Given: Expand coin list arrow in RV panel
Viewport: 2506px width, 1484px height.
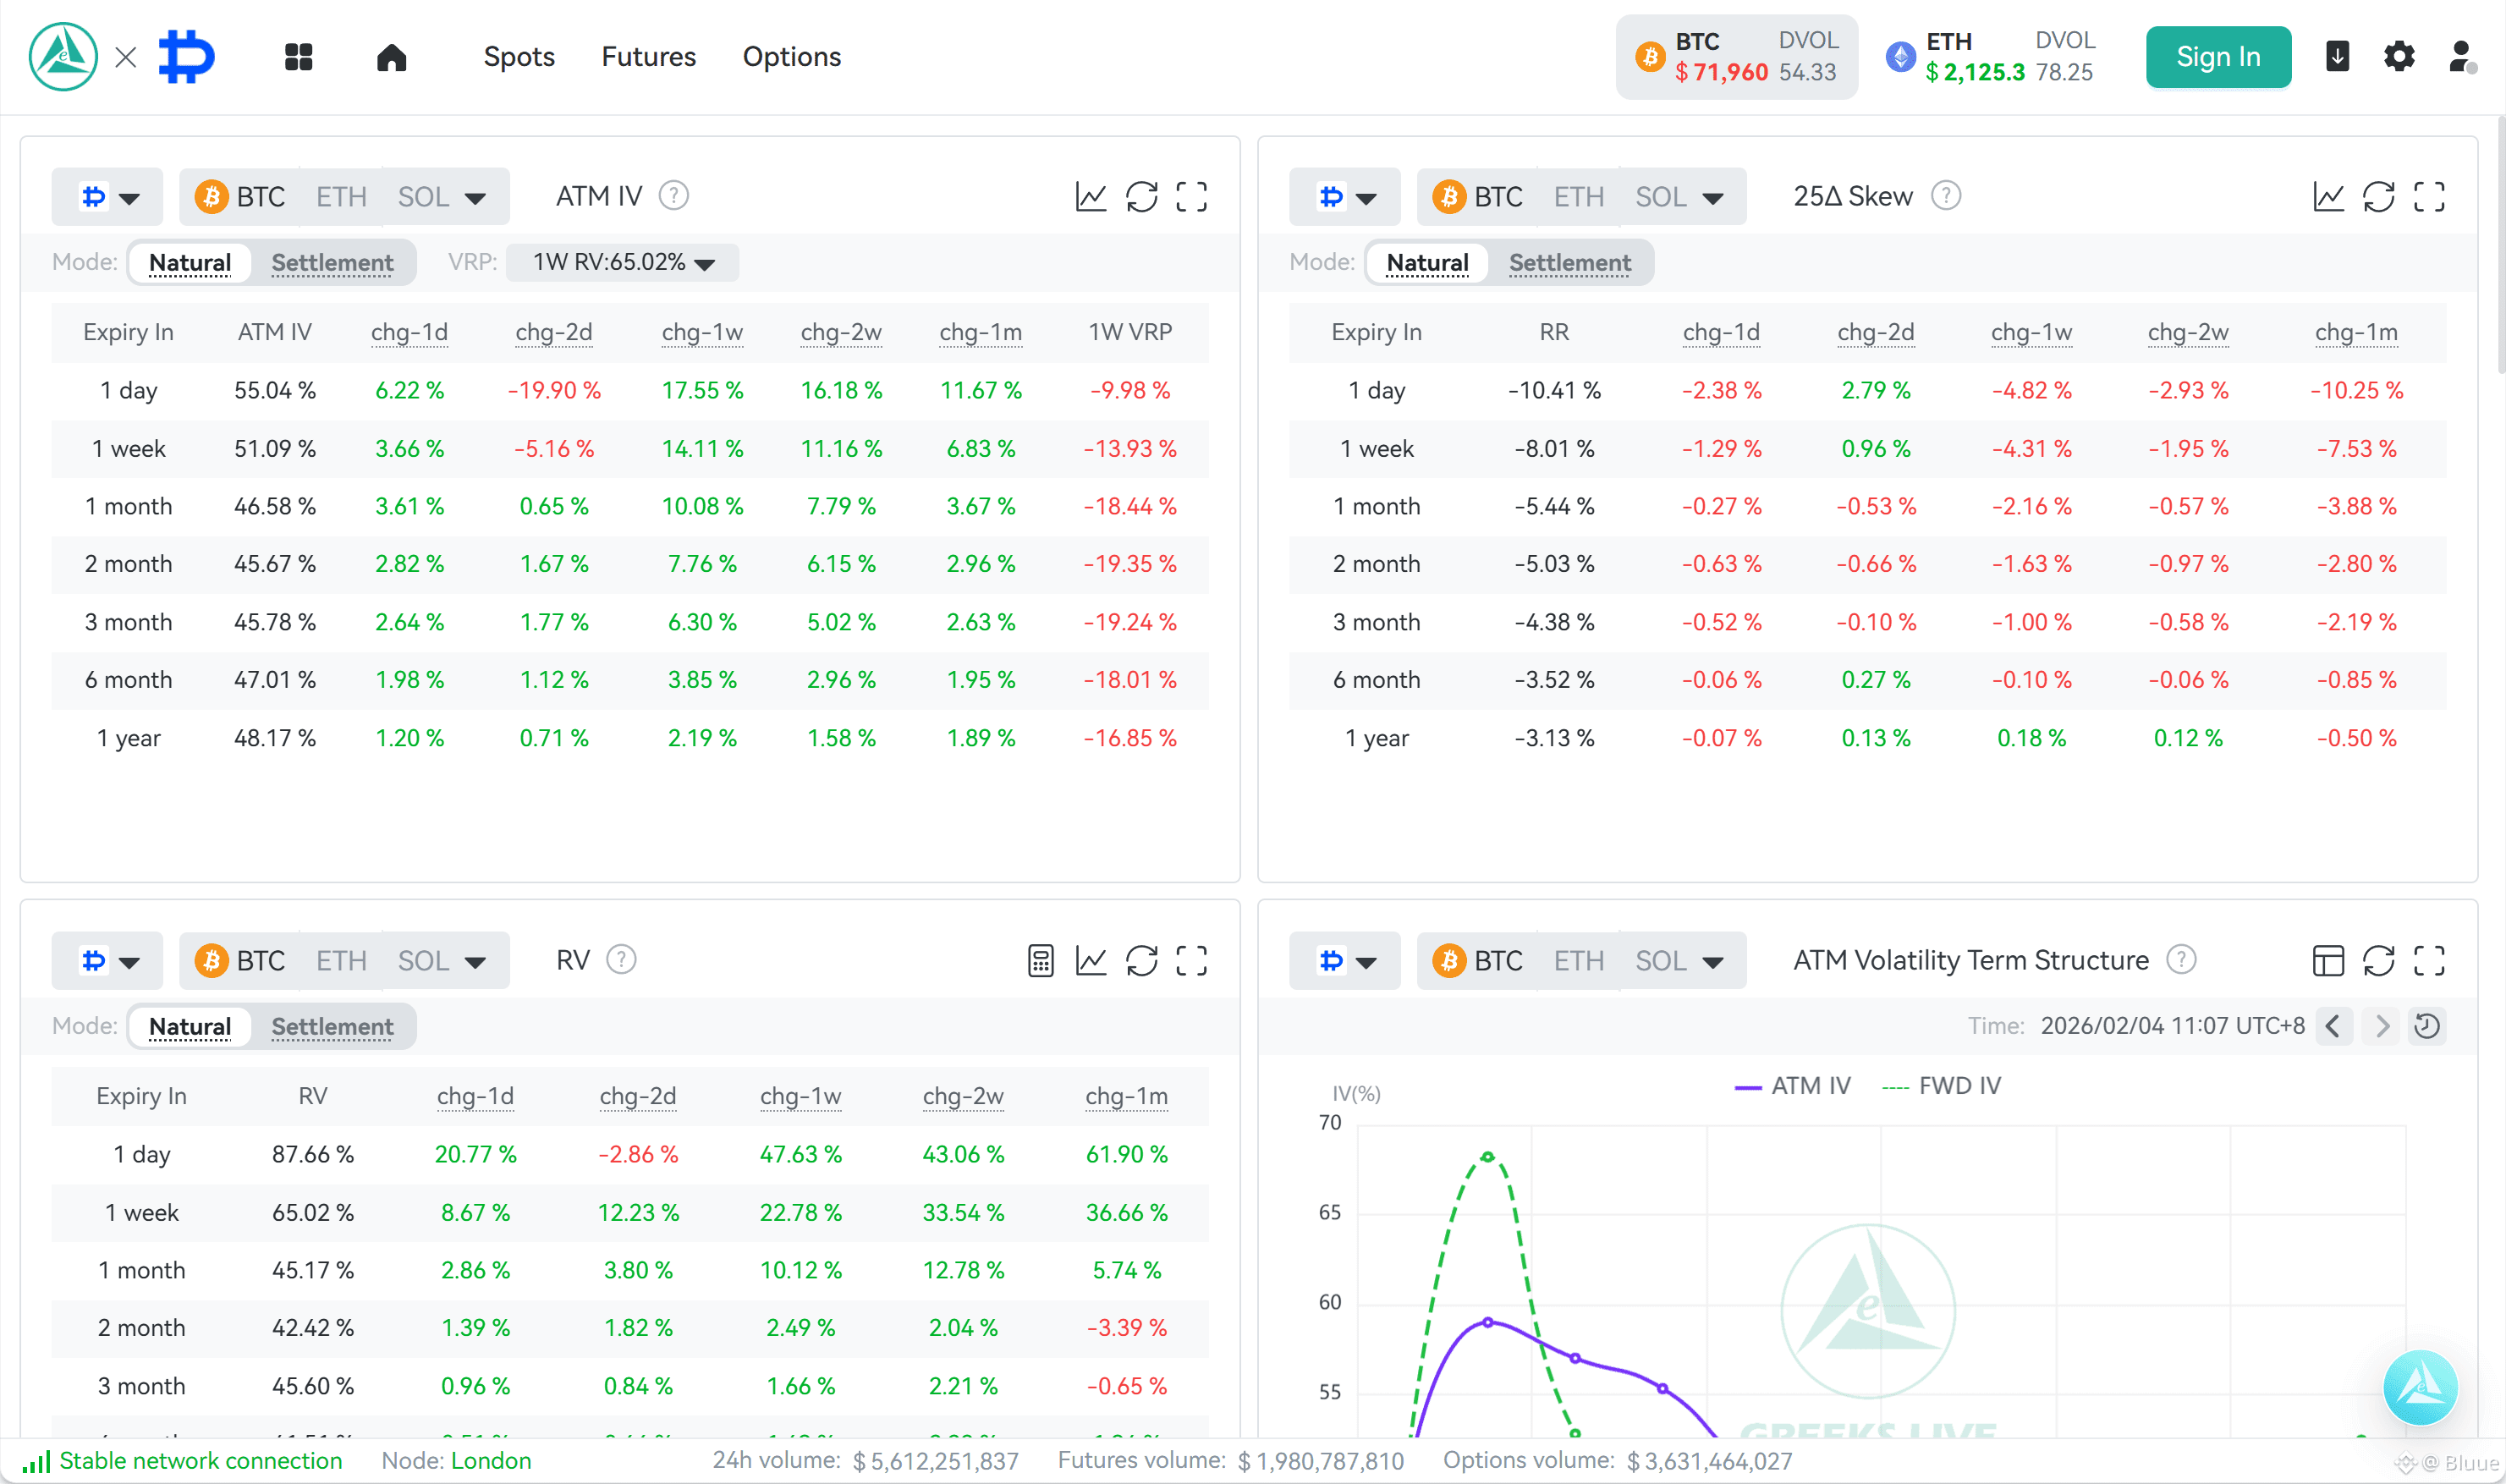Looking at the screenshot, I should click(x=475, y=962).
